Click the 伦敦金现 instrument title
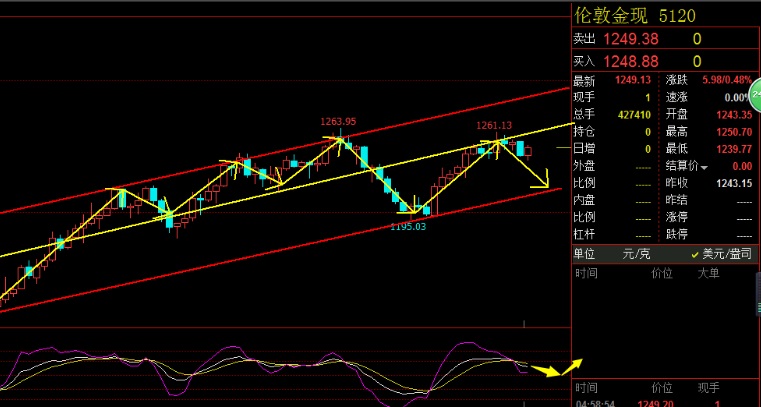The image size is (761, 407). click(611, 16)
